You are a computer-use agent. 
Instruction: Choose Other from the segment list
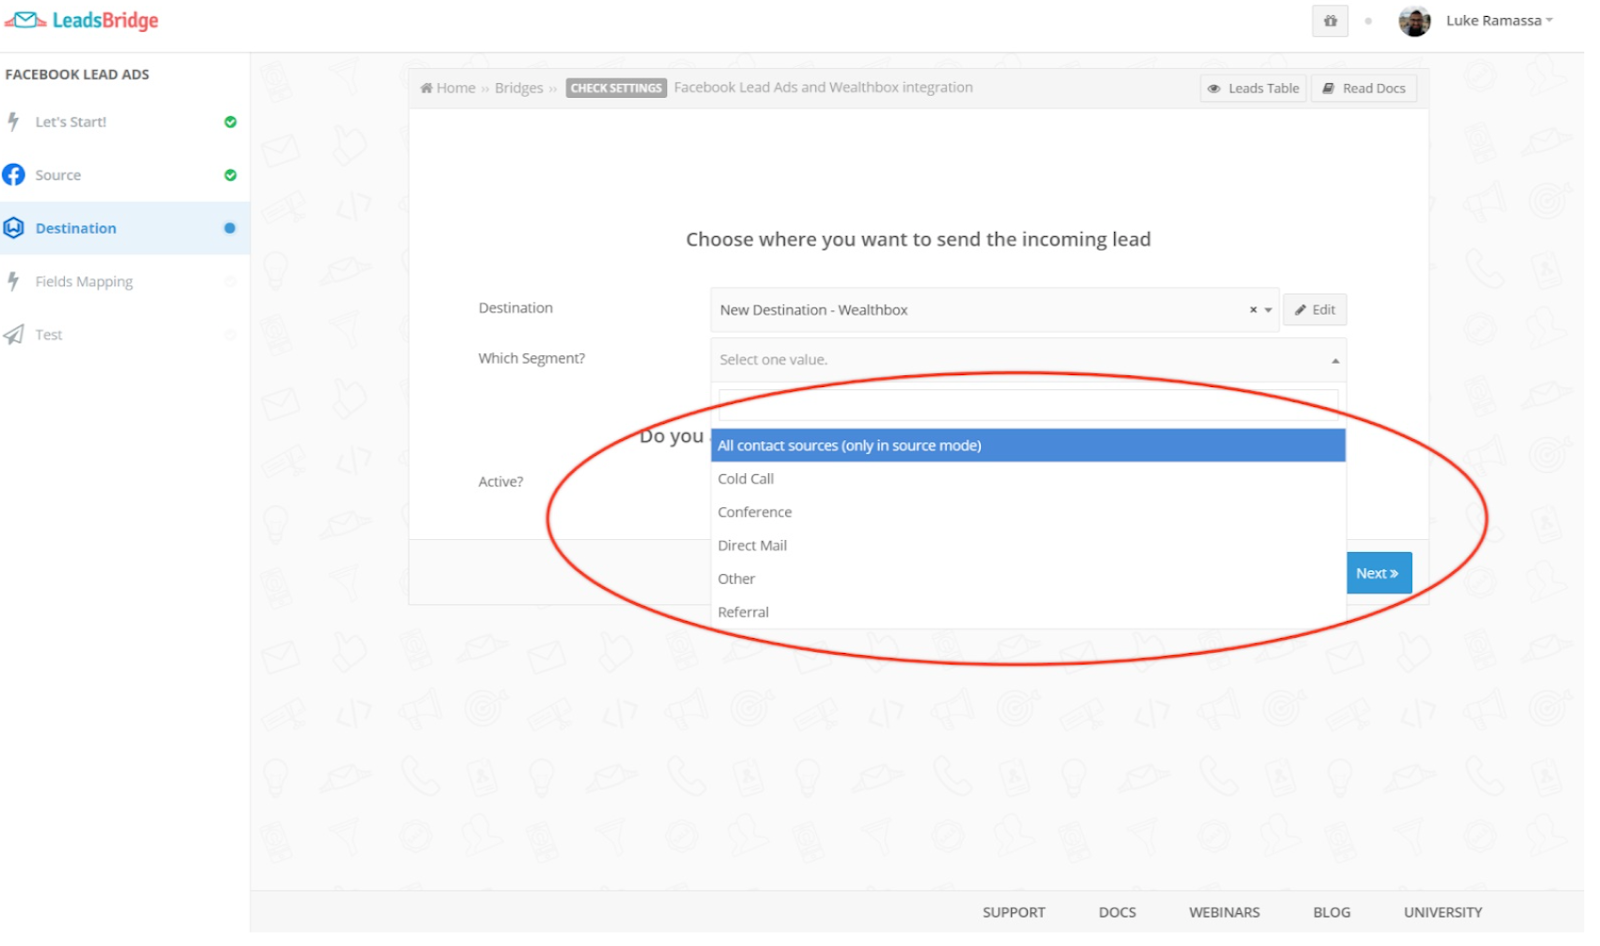(1028, 579)
